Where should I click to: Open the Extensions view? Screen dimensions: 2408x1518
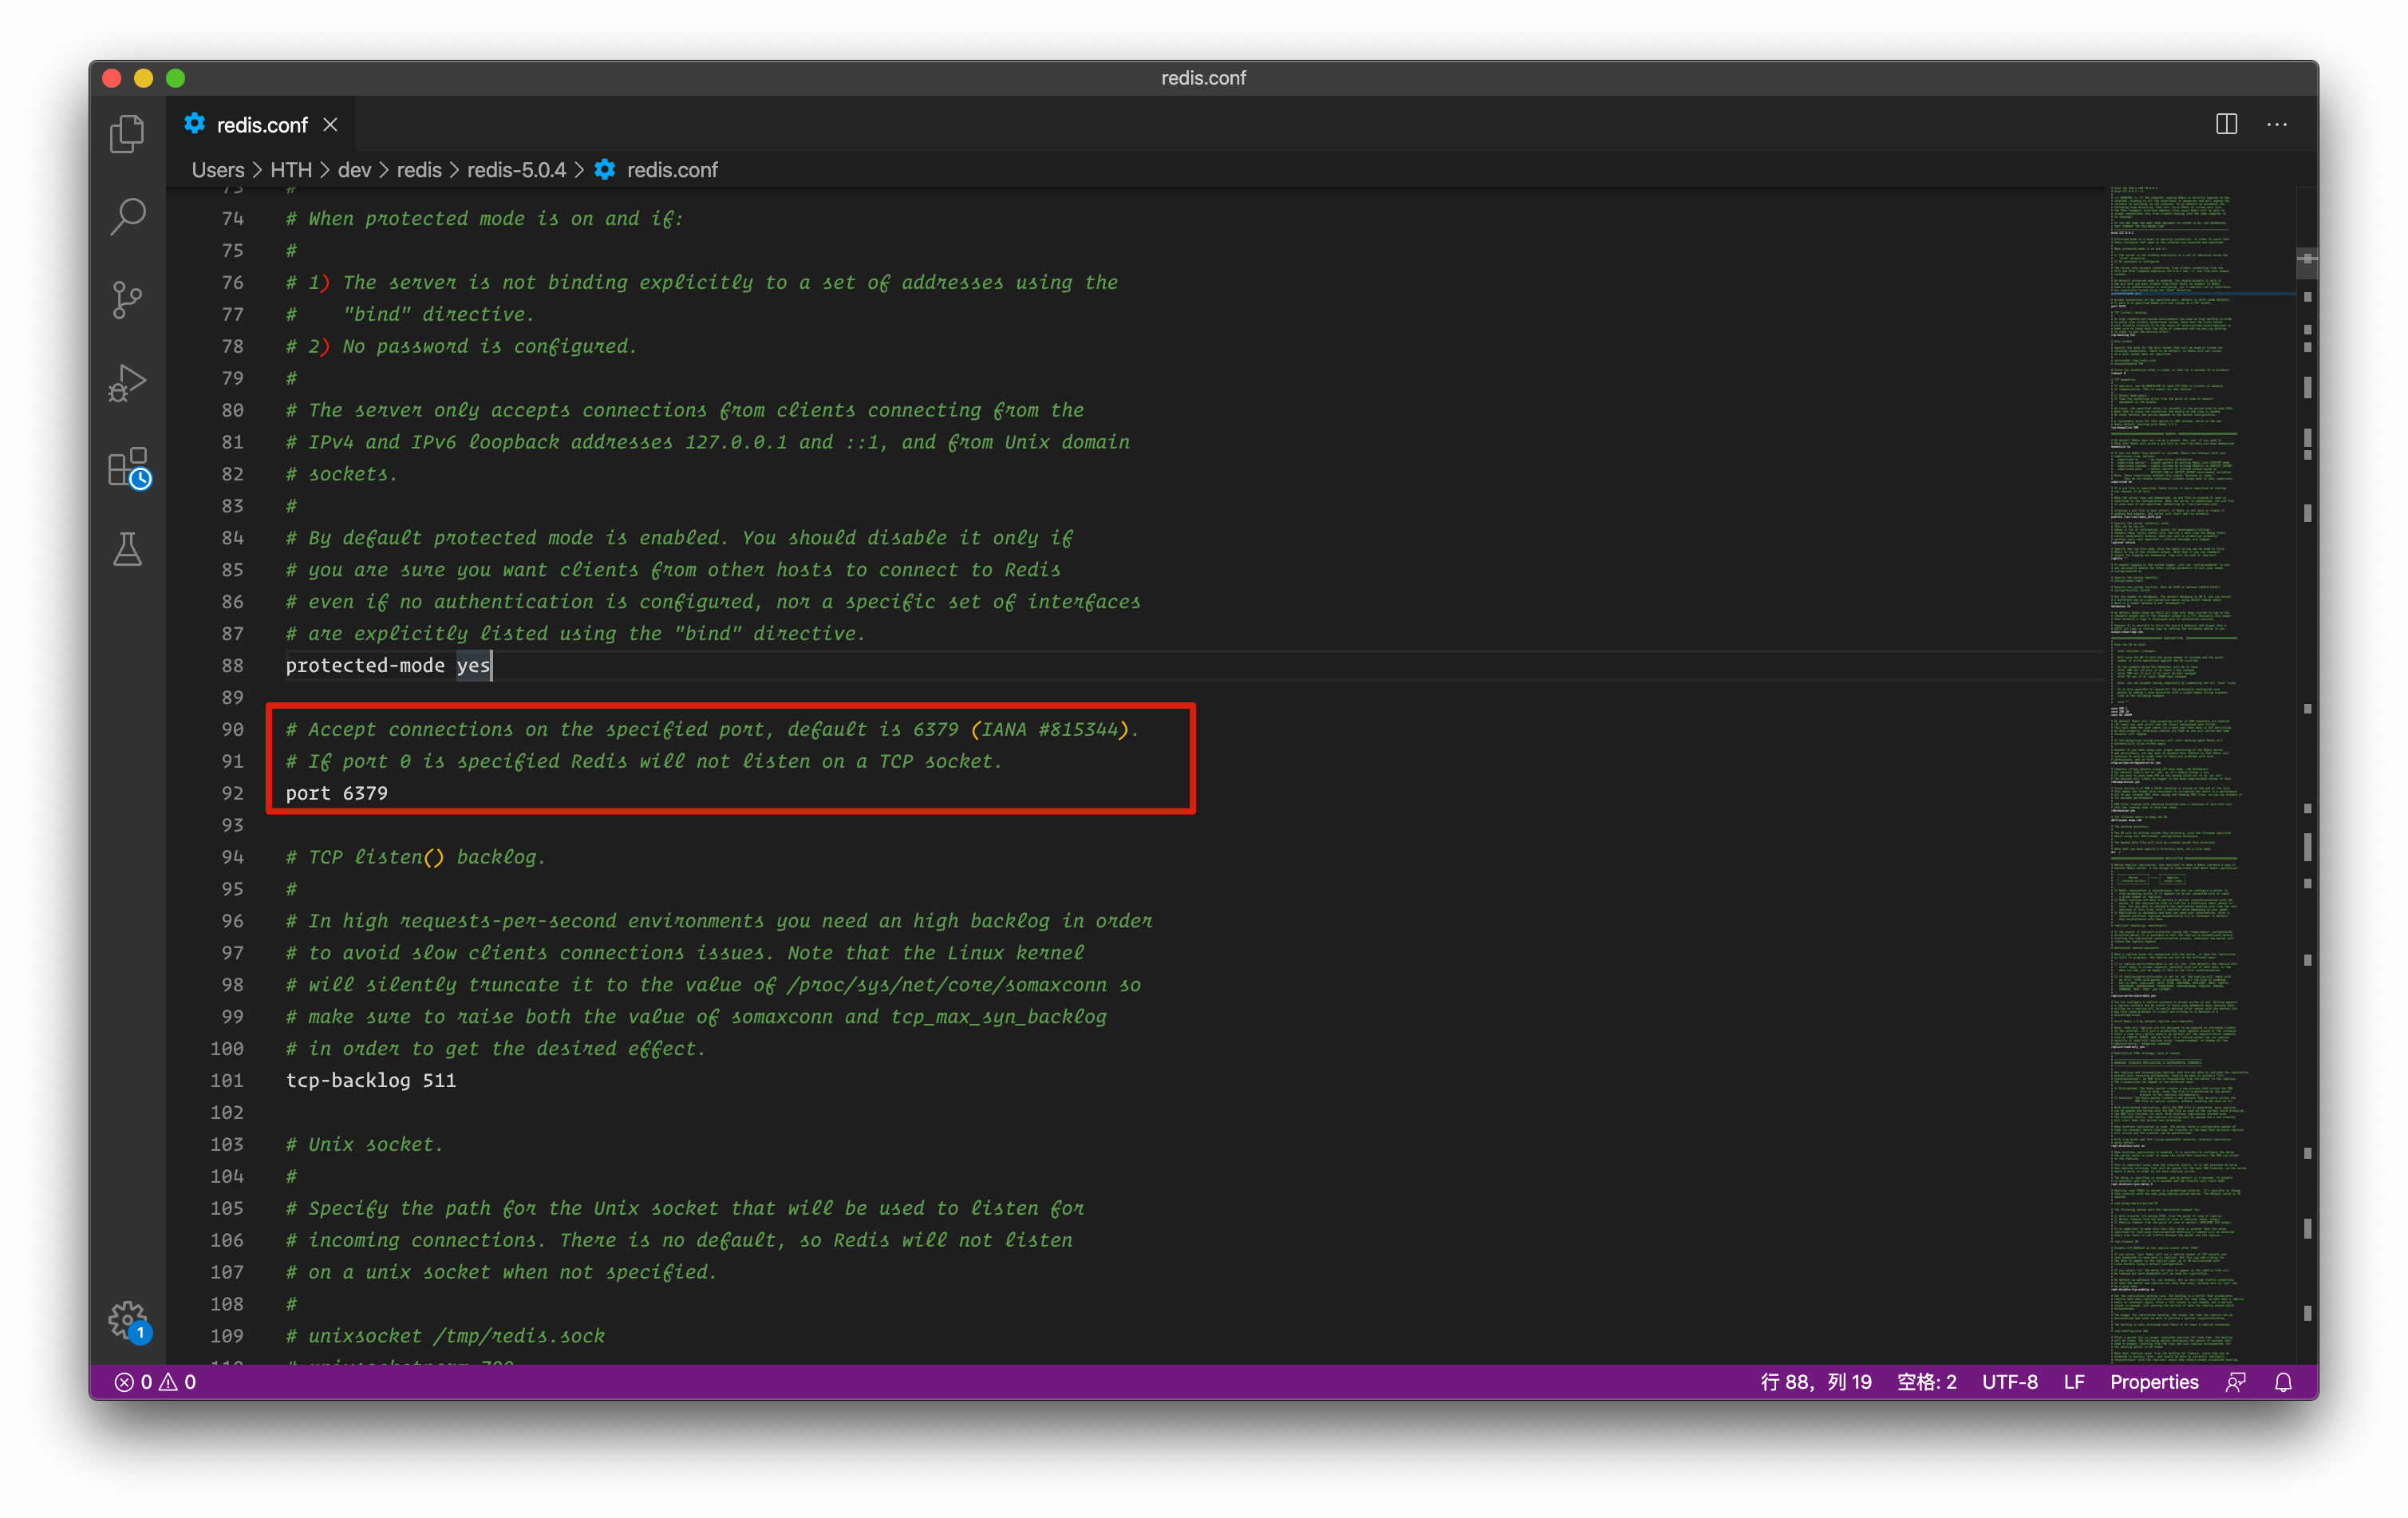129,467
